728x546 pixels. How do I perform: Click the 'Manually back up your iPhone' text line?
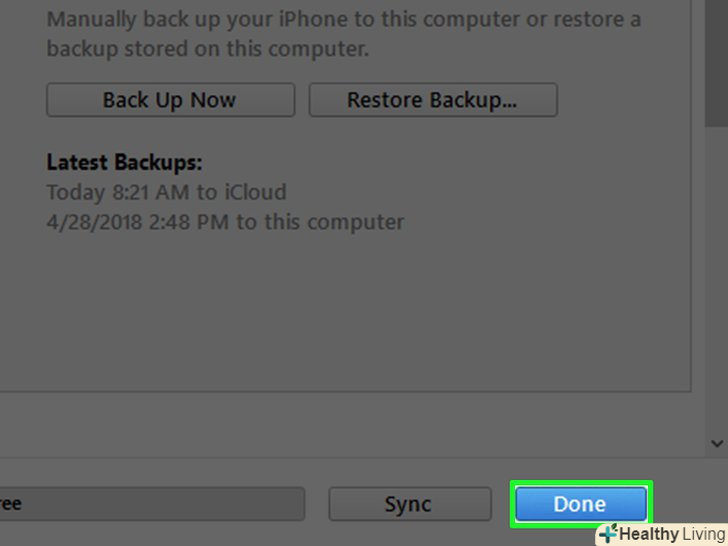pyautogui.click(x=344, y=20)
